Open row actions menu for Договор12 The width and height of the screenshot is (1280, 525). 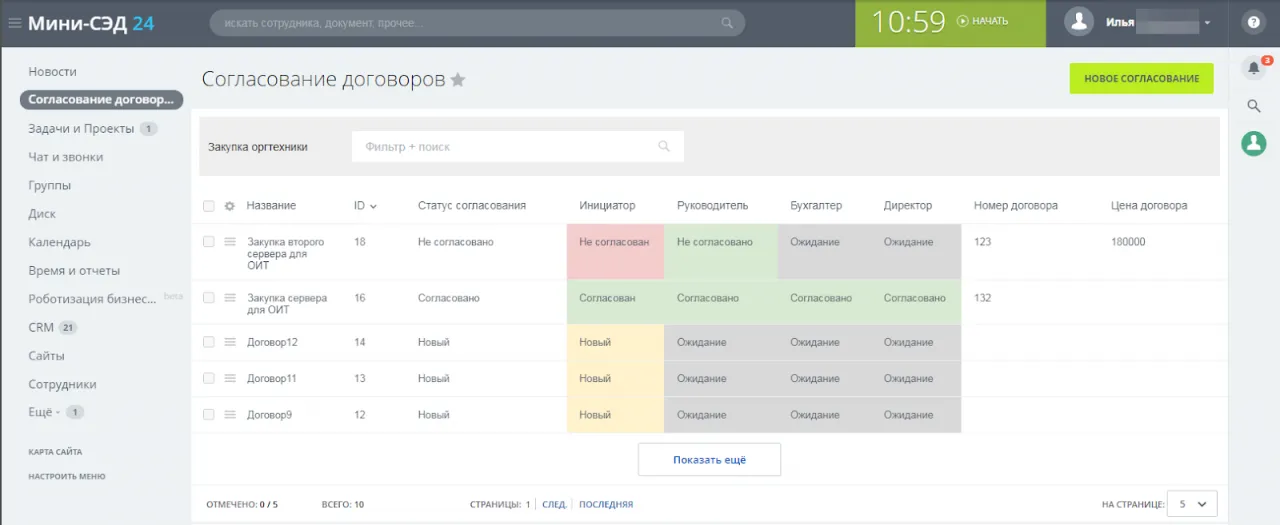[230, 342]
